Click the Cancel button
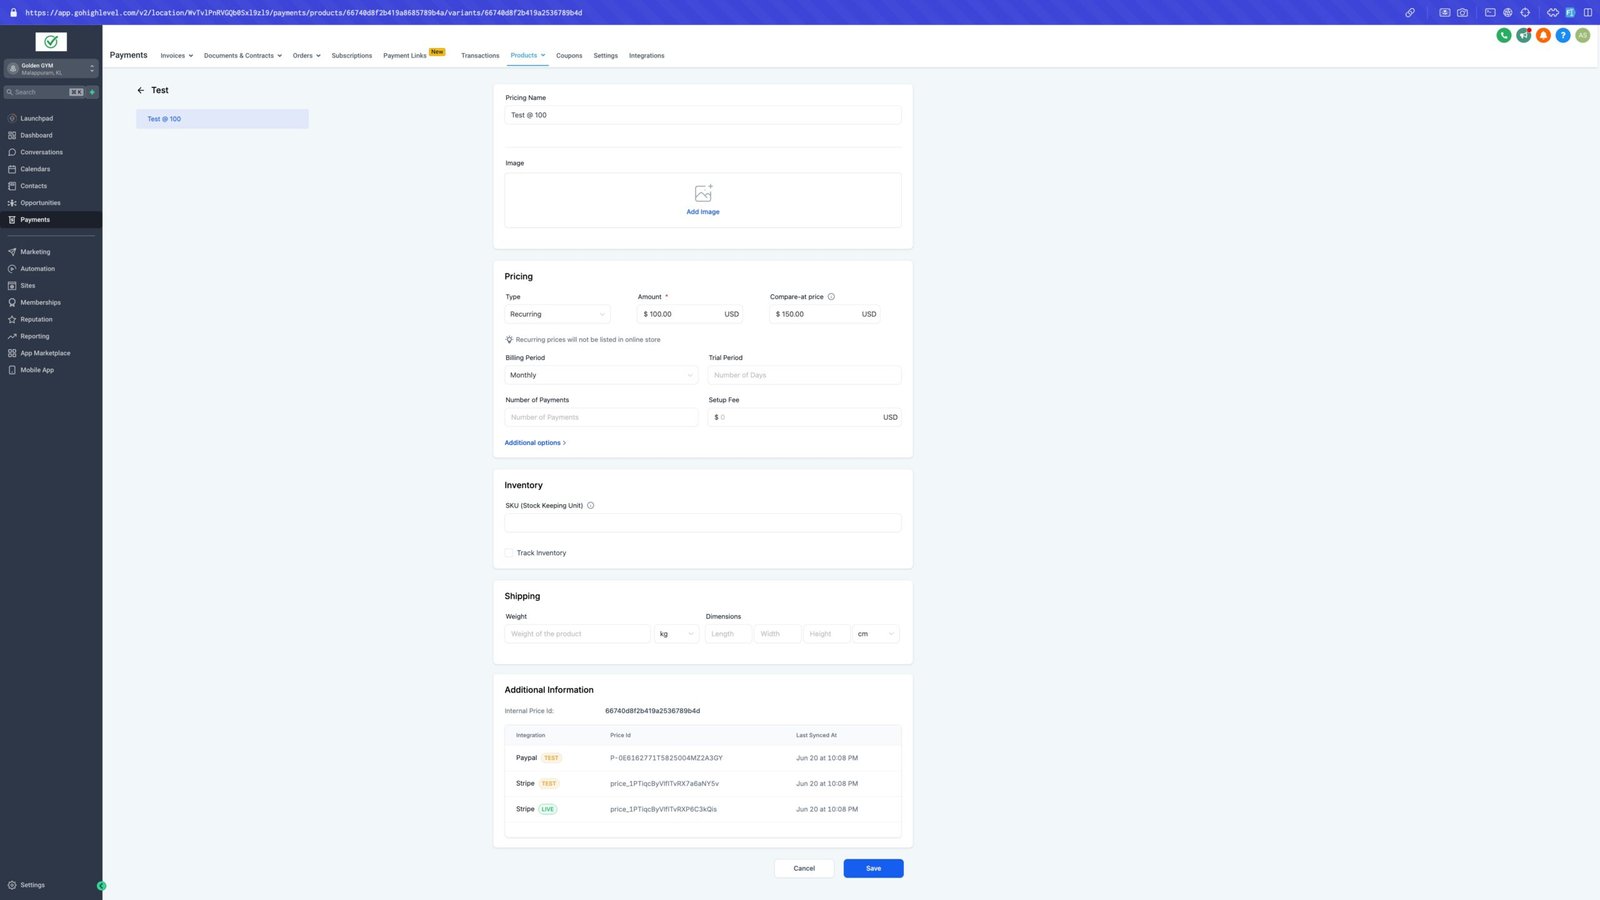The image size is (1600, 900). (x=804, y=868)
